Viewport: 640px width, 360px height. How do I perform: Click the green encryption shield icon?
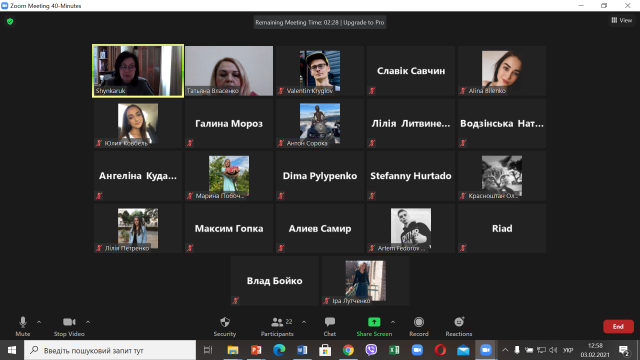pyautogui.click(x=10, y=21)
